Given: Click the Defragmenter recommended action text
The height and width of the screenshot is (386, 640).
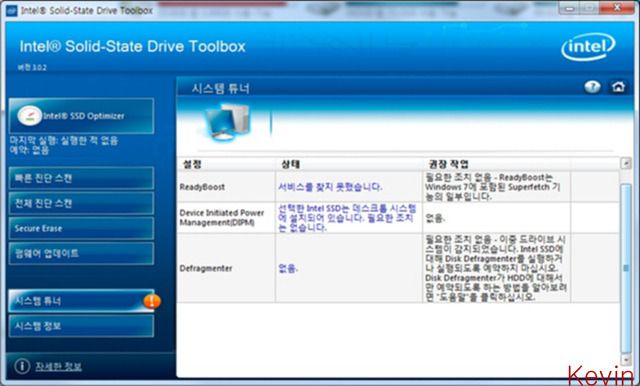Looking at the screenshot, I should [496, 268].
